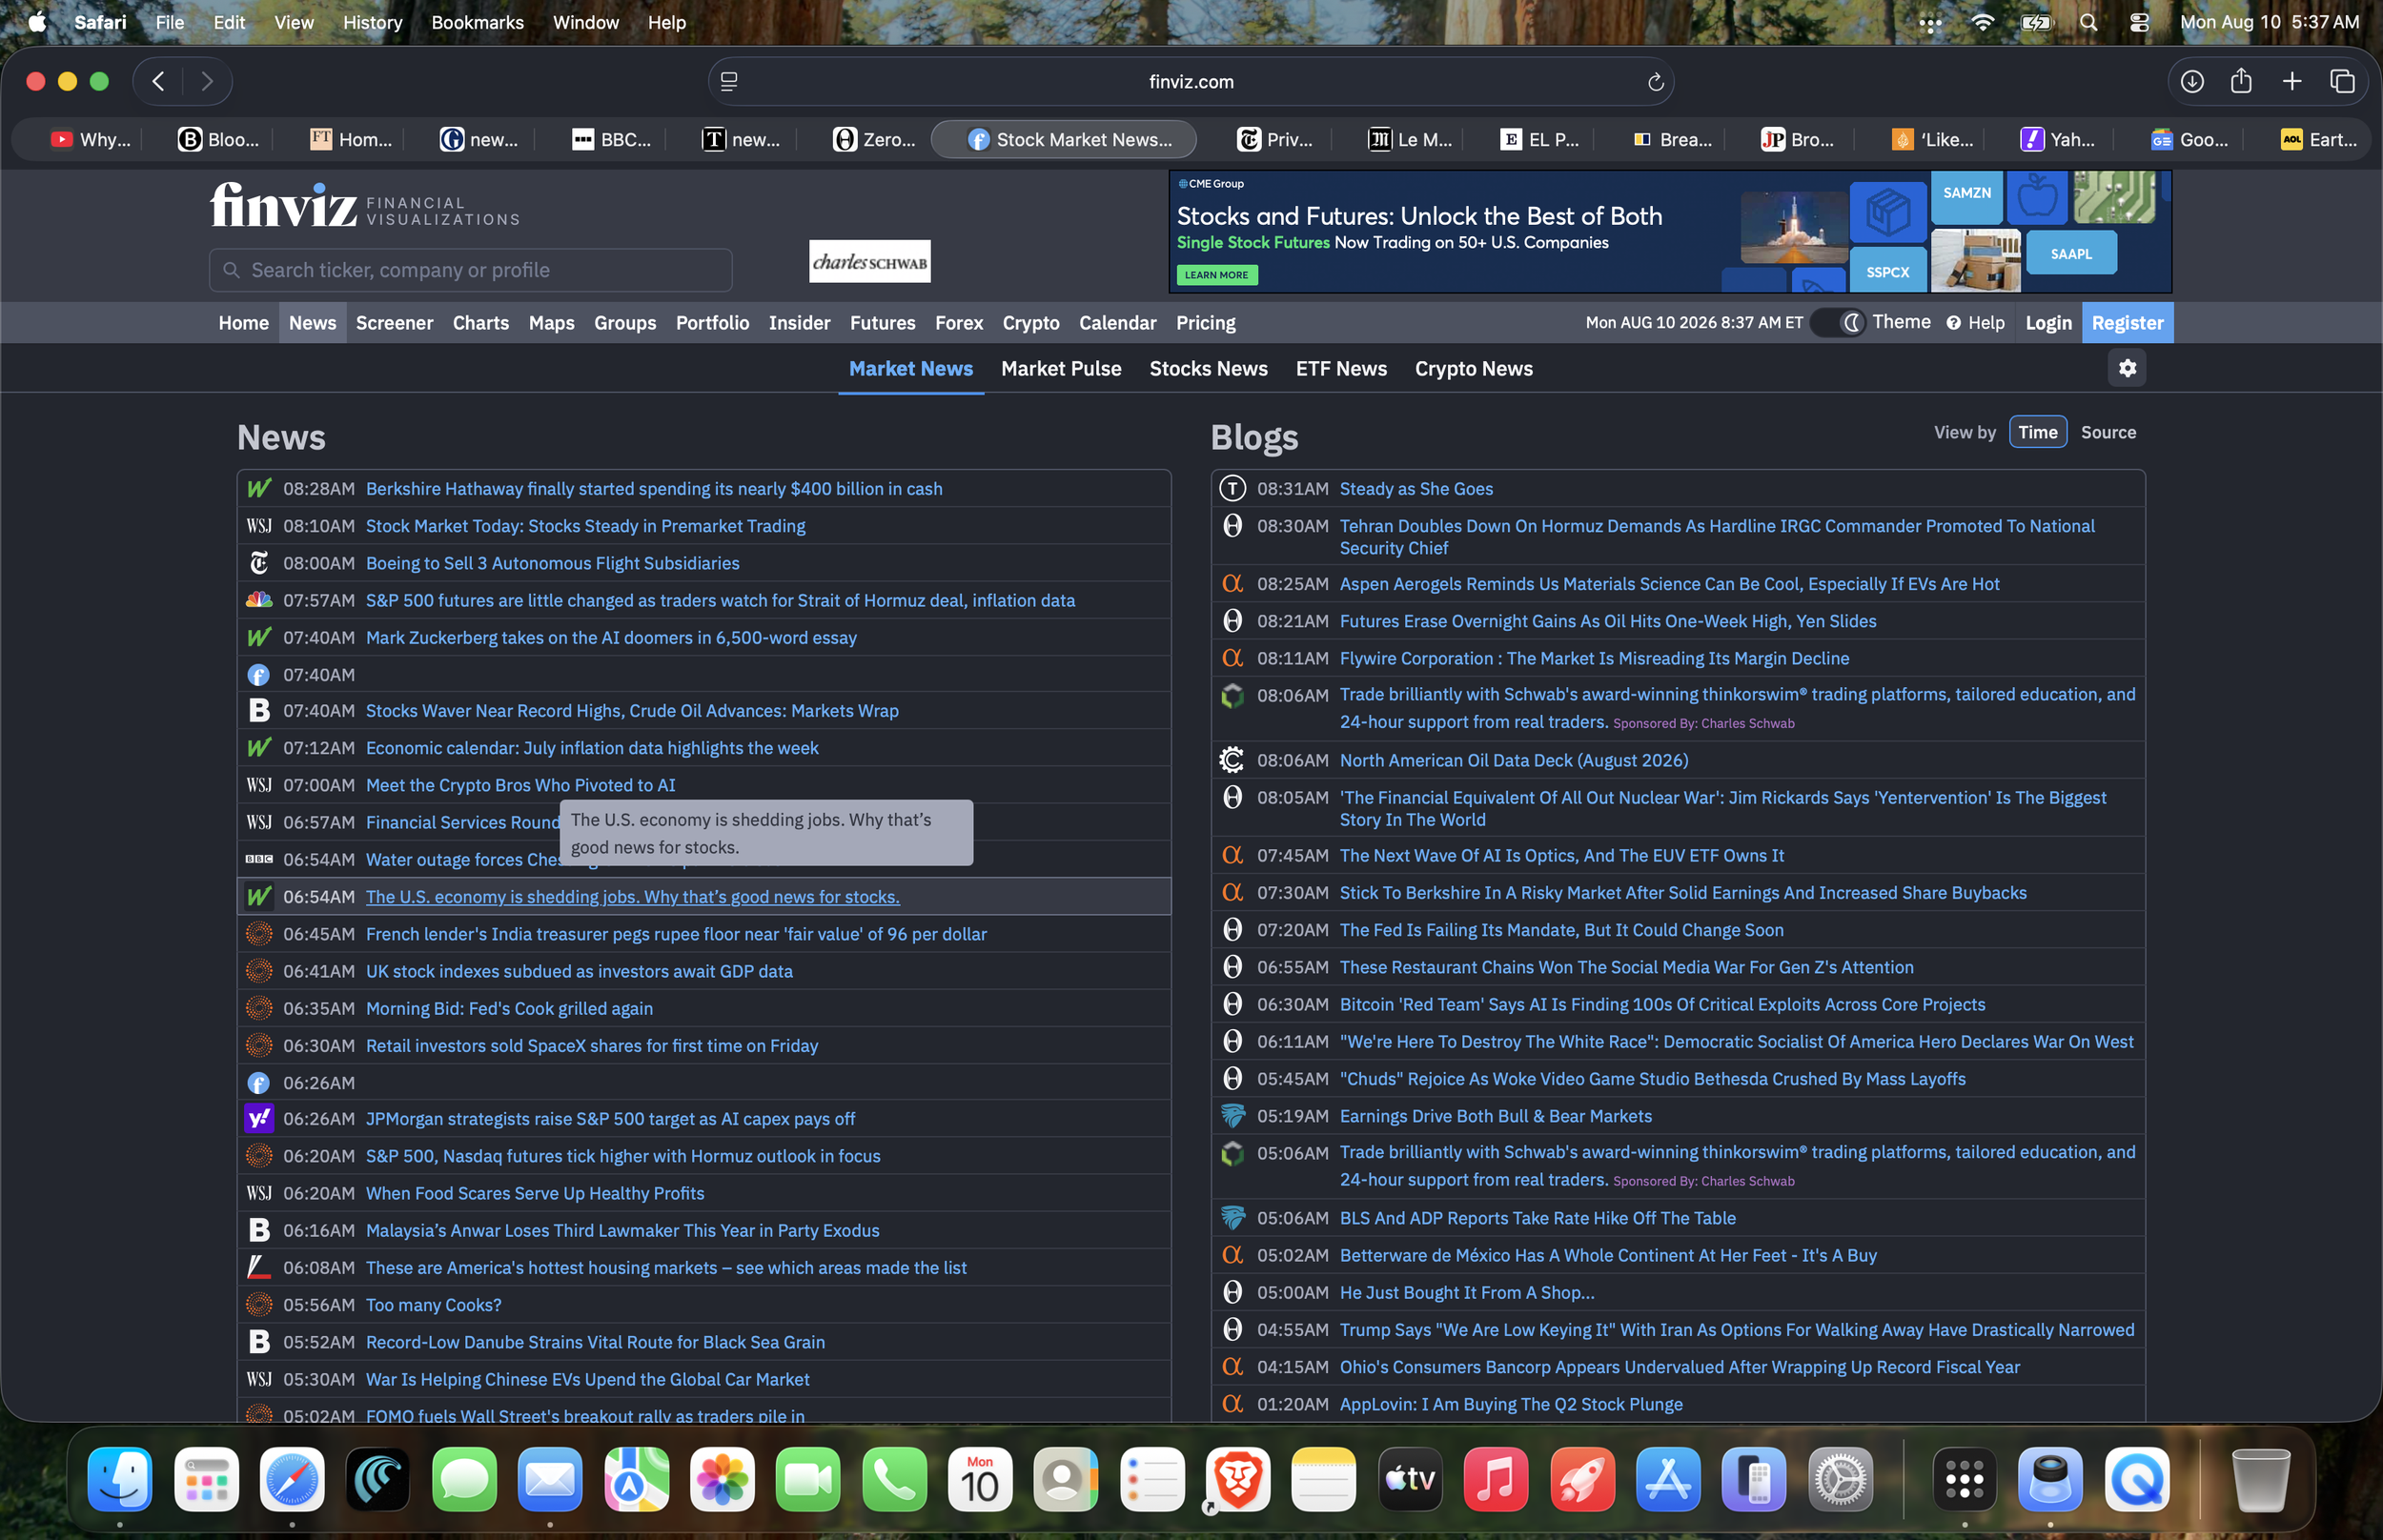
Task: Go back using Safari's back arrow
Action: (158, 81)
